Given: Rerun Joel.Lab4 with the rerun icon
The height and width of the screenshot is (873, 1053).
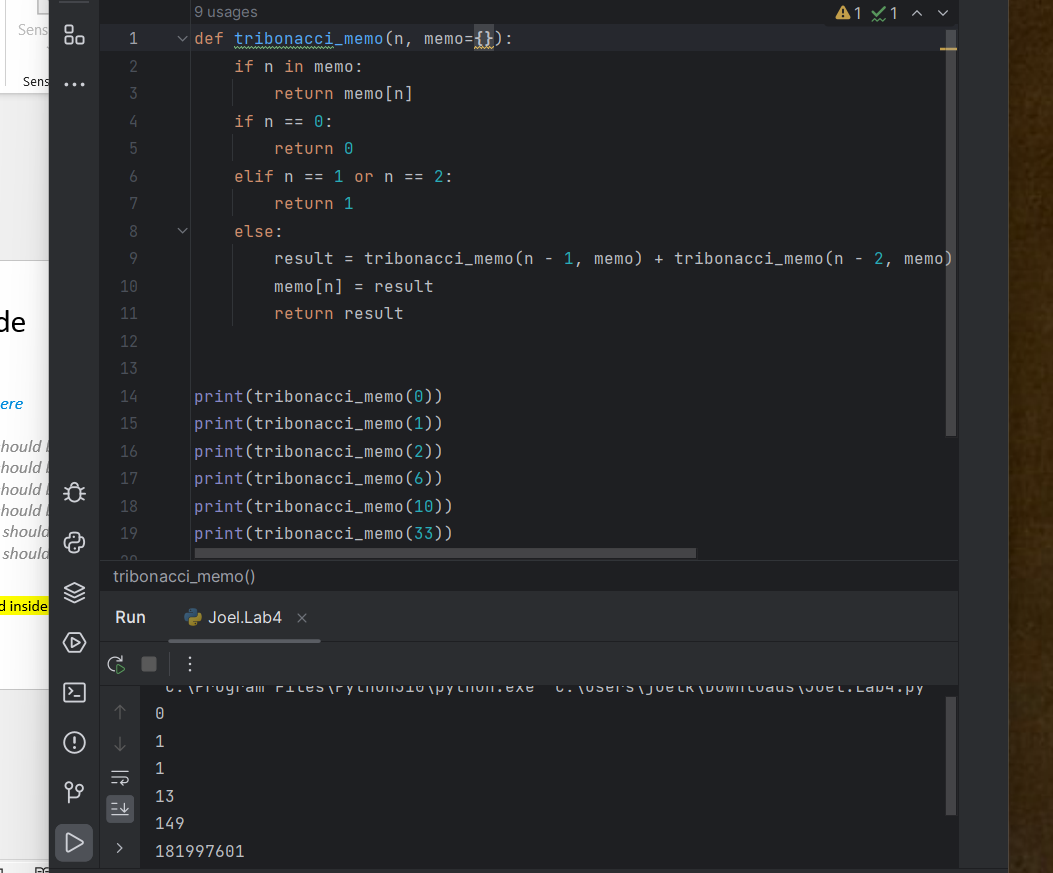Looking at the screenshot, I should coord(116,664).
